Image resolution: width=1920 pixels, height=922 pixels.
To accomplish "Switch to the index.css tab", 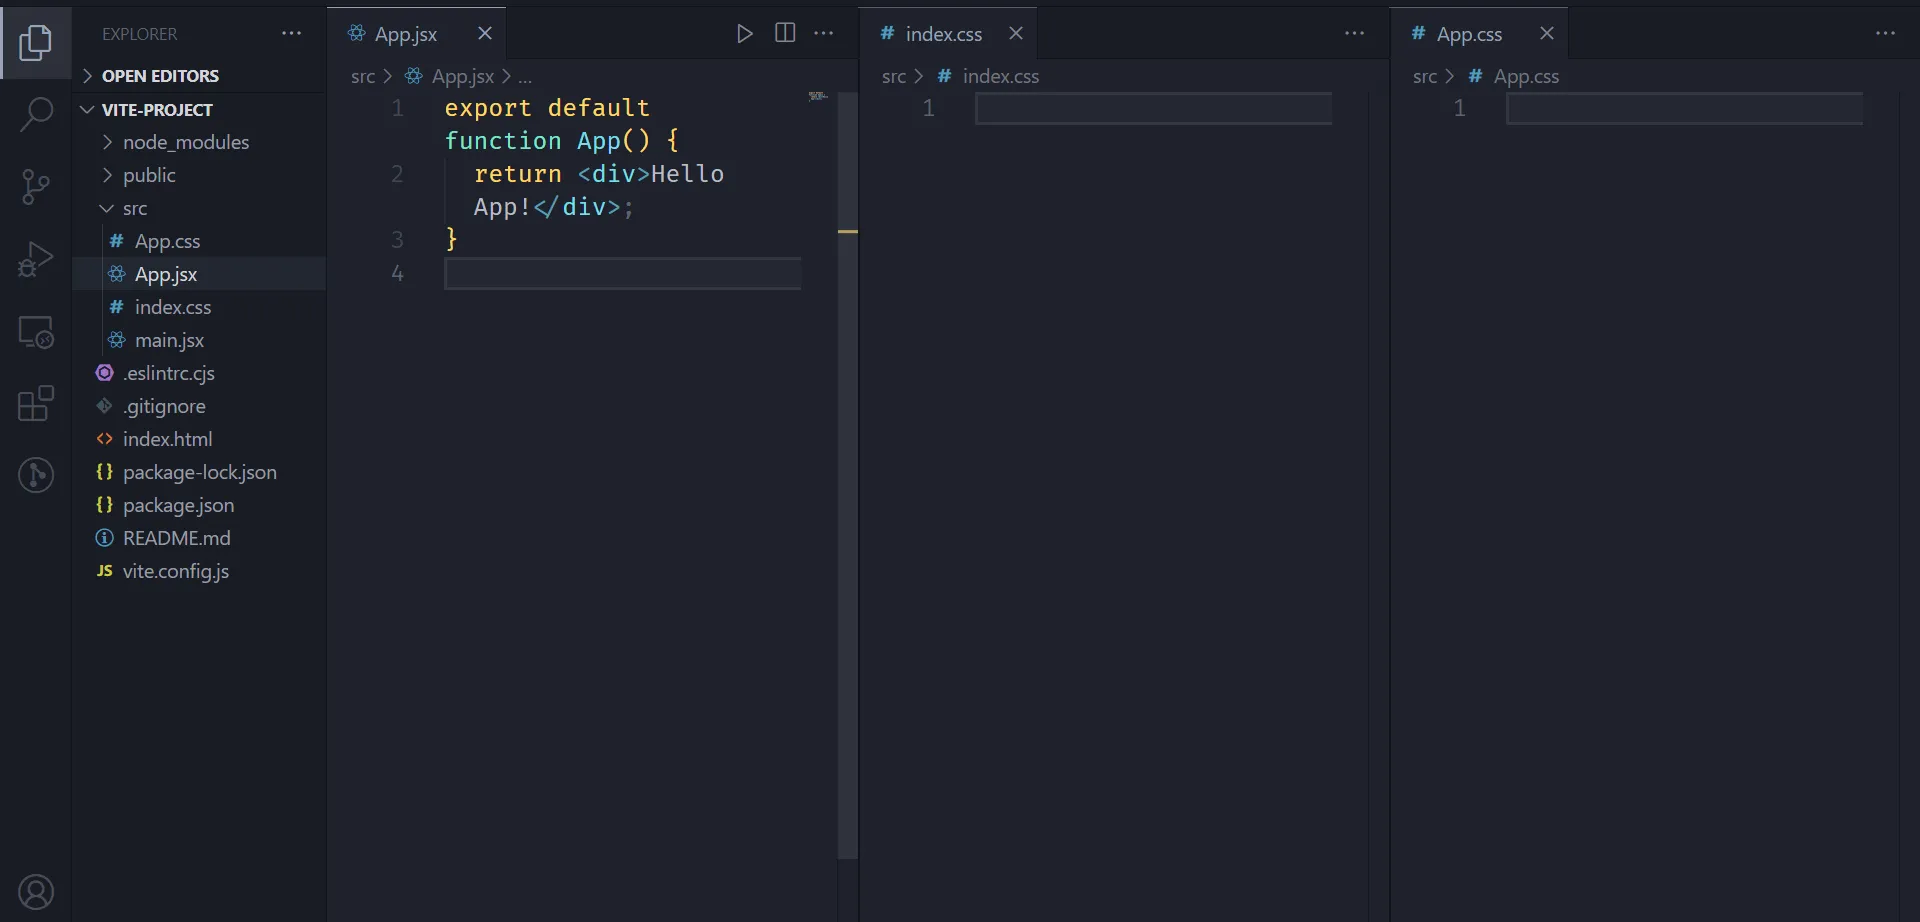I will [x=943, y=34].
